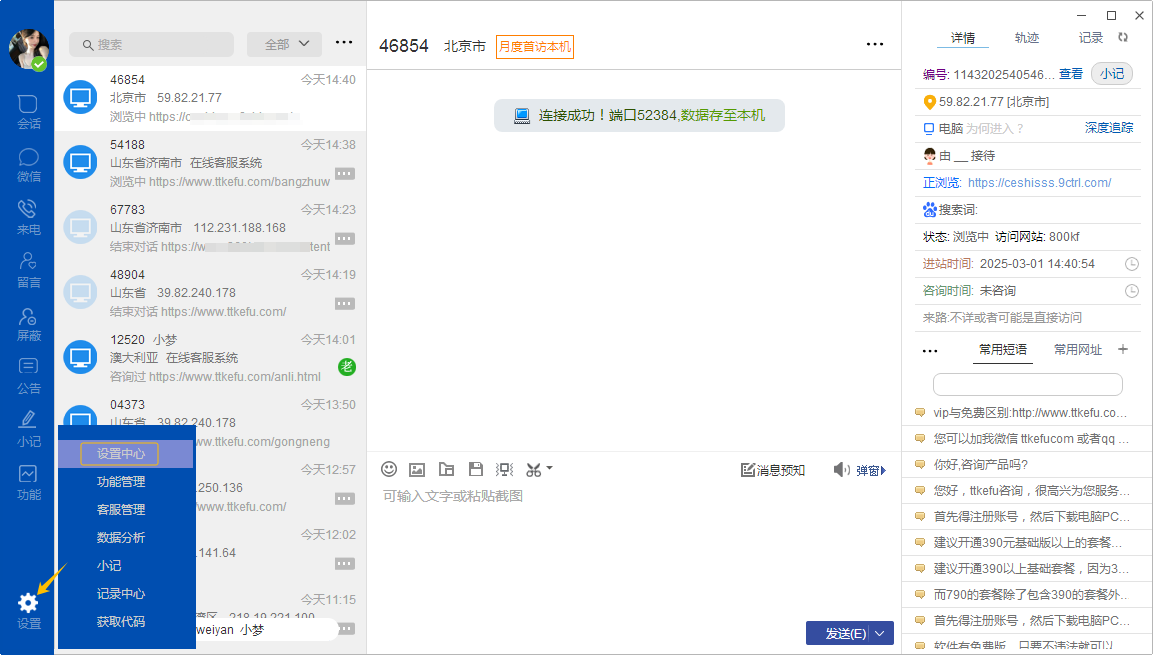Click the 查看 link next to visitor number
The image size is (1153, 655).
pyautogui.click(x=1070, y=73)
